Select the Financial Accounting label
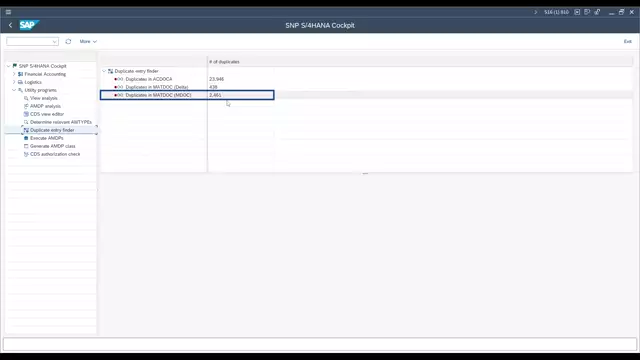640x360 pixels. point(45,74)
